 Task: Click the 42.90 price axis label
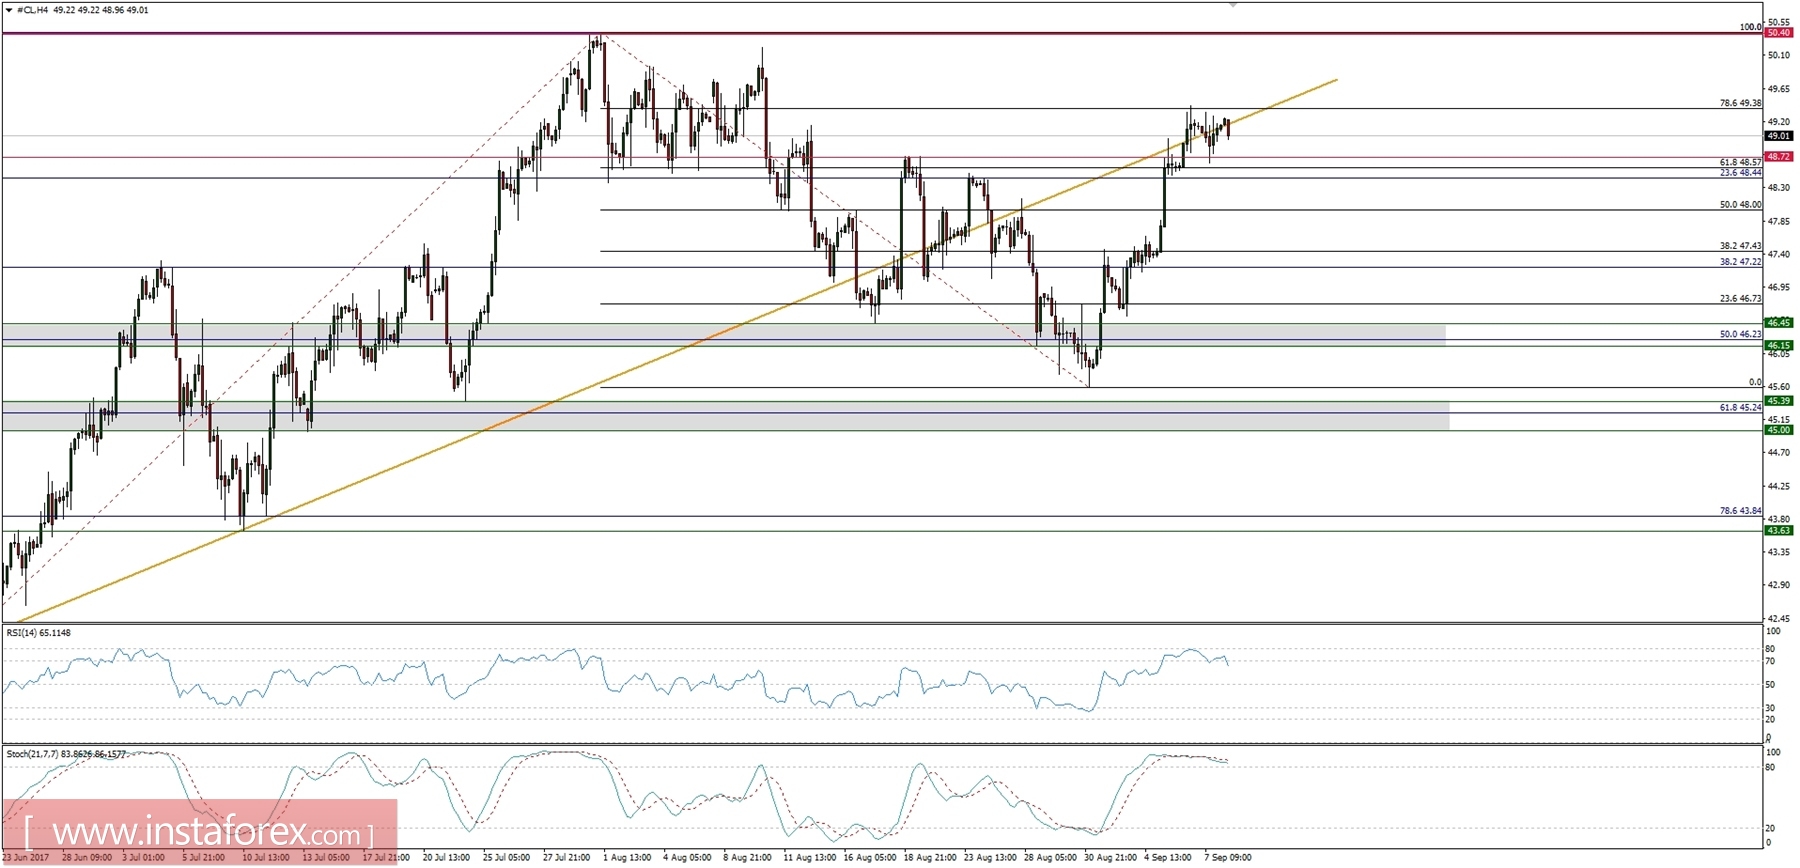1778,585
